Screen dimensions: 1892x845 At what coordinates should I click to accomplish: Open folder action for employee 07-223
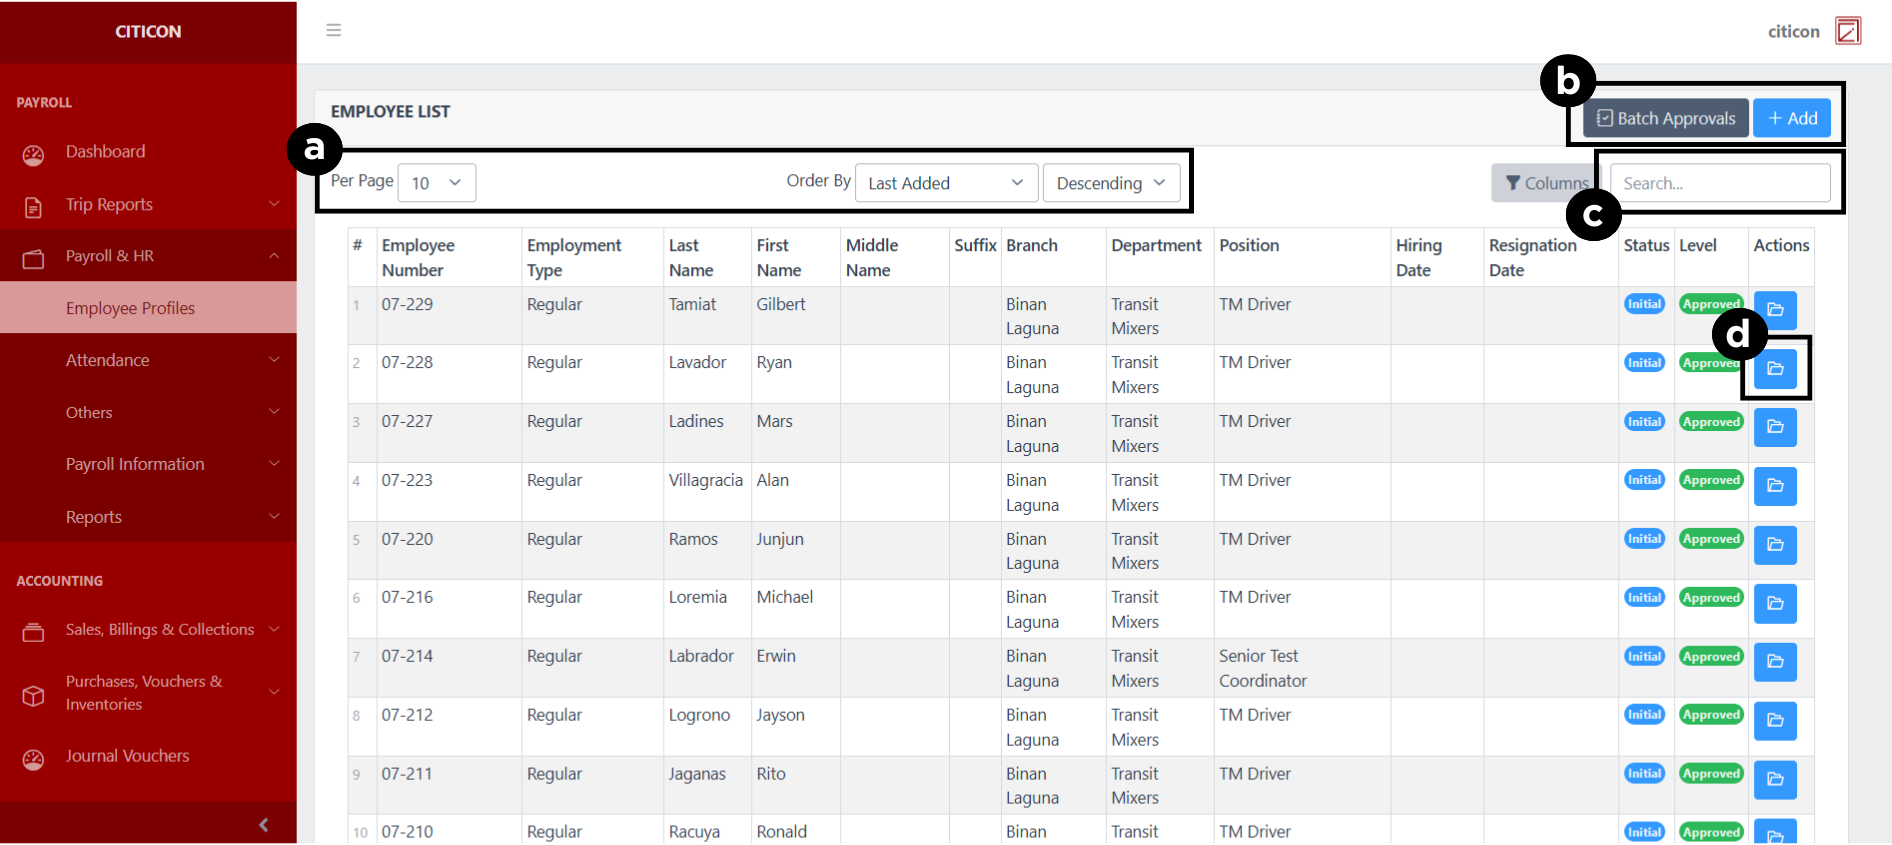(1775, 486)
